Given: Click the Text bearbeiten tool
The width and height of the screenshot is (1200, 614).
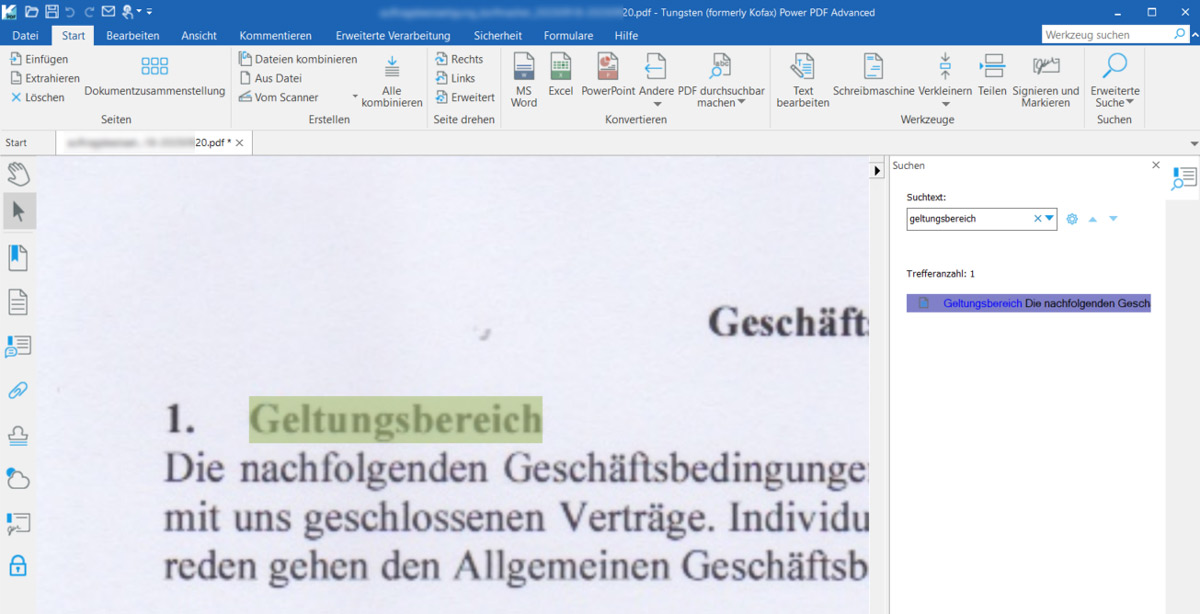Looking at the screenshot, I should tap(802, 79).
